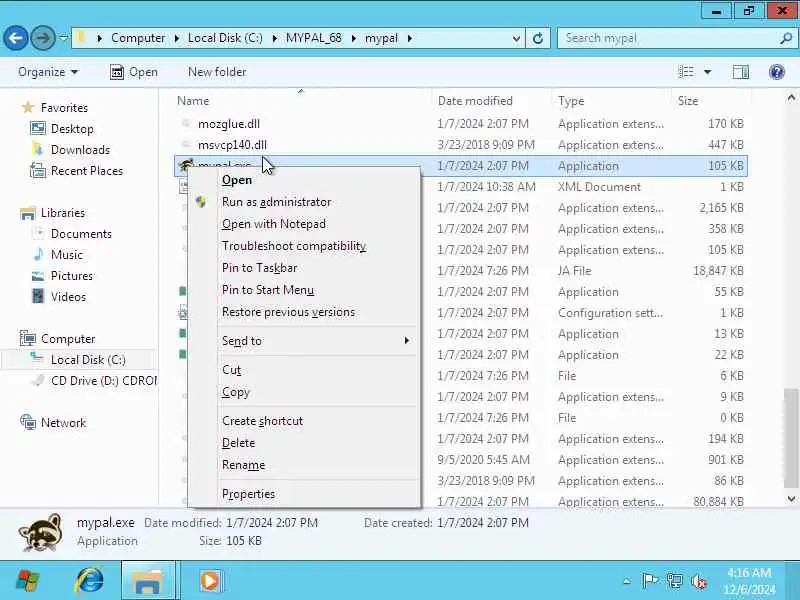Expand arrow after MYPAL_68 breadcrumb
Screen dimensions: 800x600
354,38
